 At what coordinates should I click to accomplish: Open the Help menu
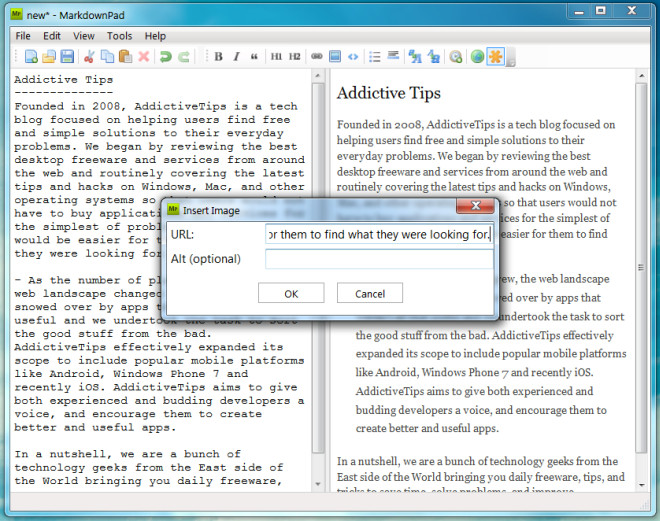155,36
